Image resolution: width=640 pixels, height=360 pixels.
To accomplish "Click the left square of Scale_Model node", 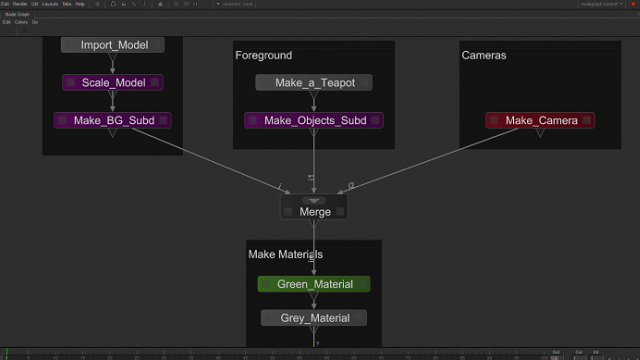I will (x=71, y=82).
